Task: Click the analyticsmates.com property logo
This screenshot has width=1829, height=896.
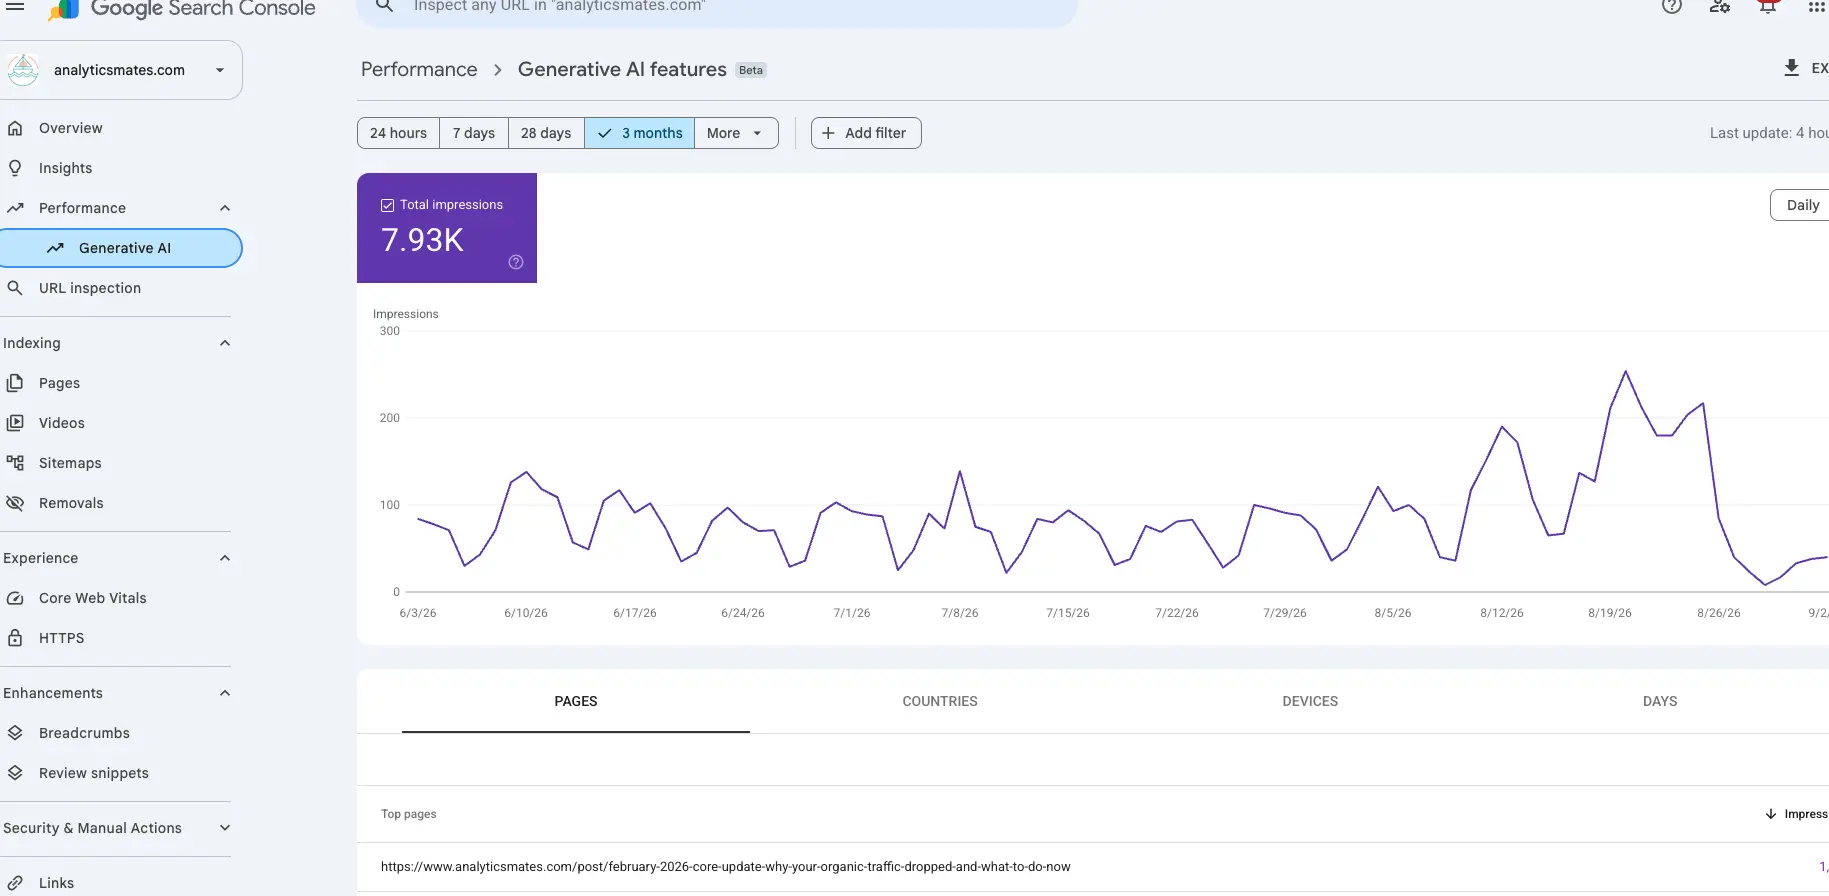Action: click(23, 70)
